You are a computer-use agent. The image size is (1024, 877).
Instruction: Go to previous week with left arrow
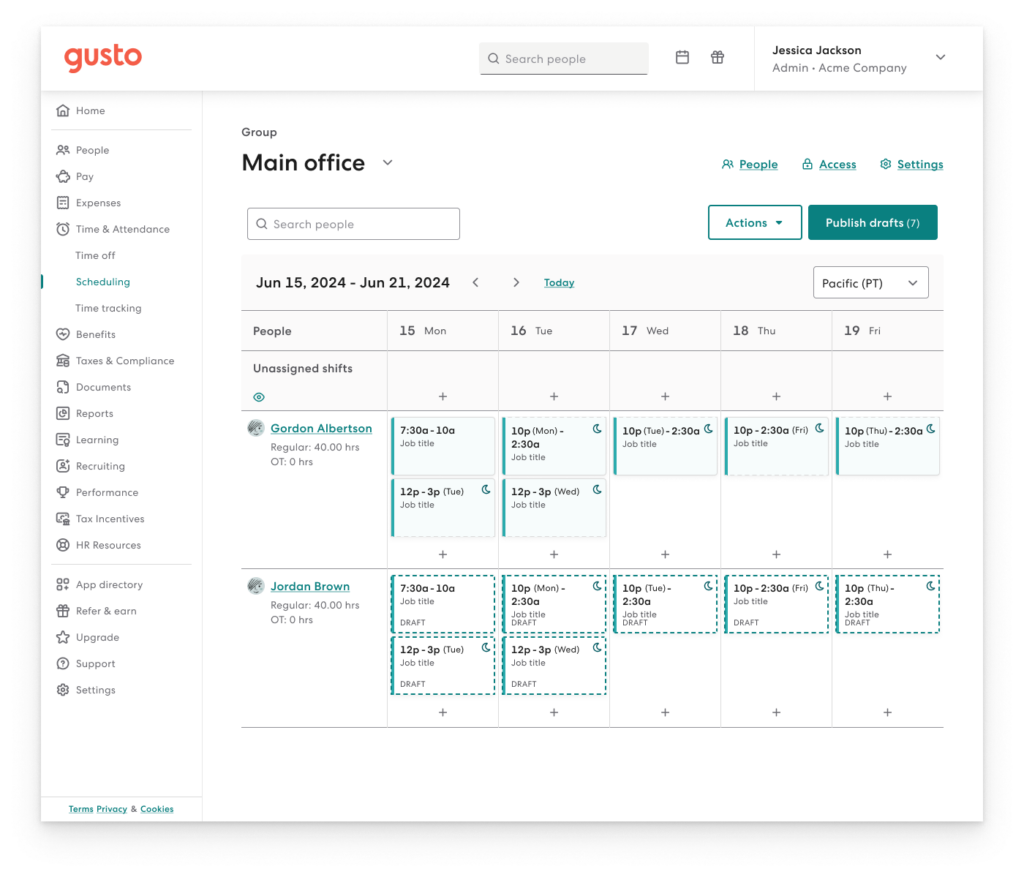coord(476,283)
